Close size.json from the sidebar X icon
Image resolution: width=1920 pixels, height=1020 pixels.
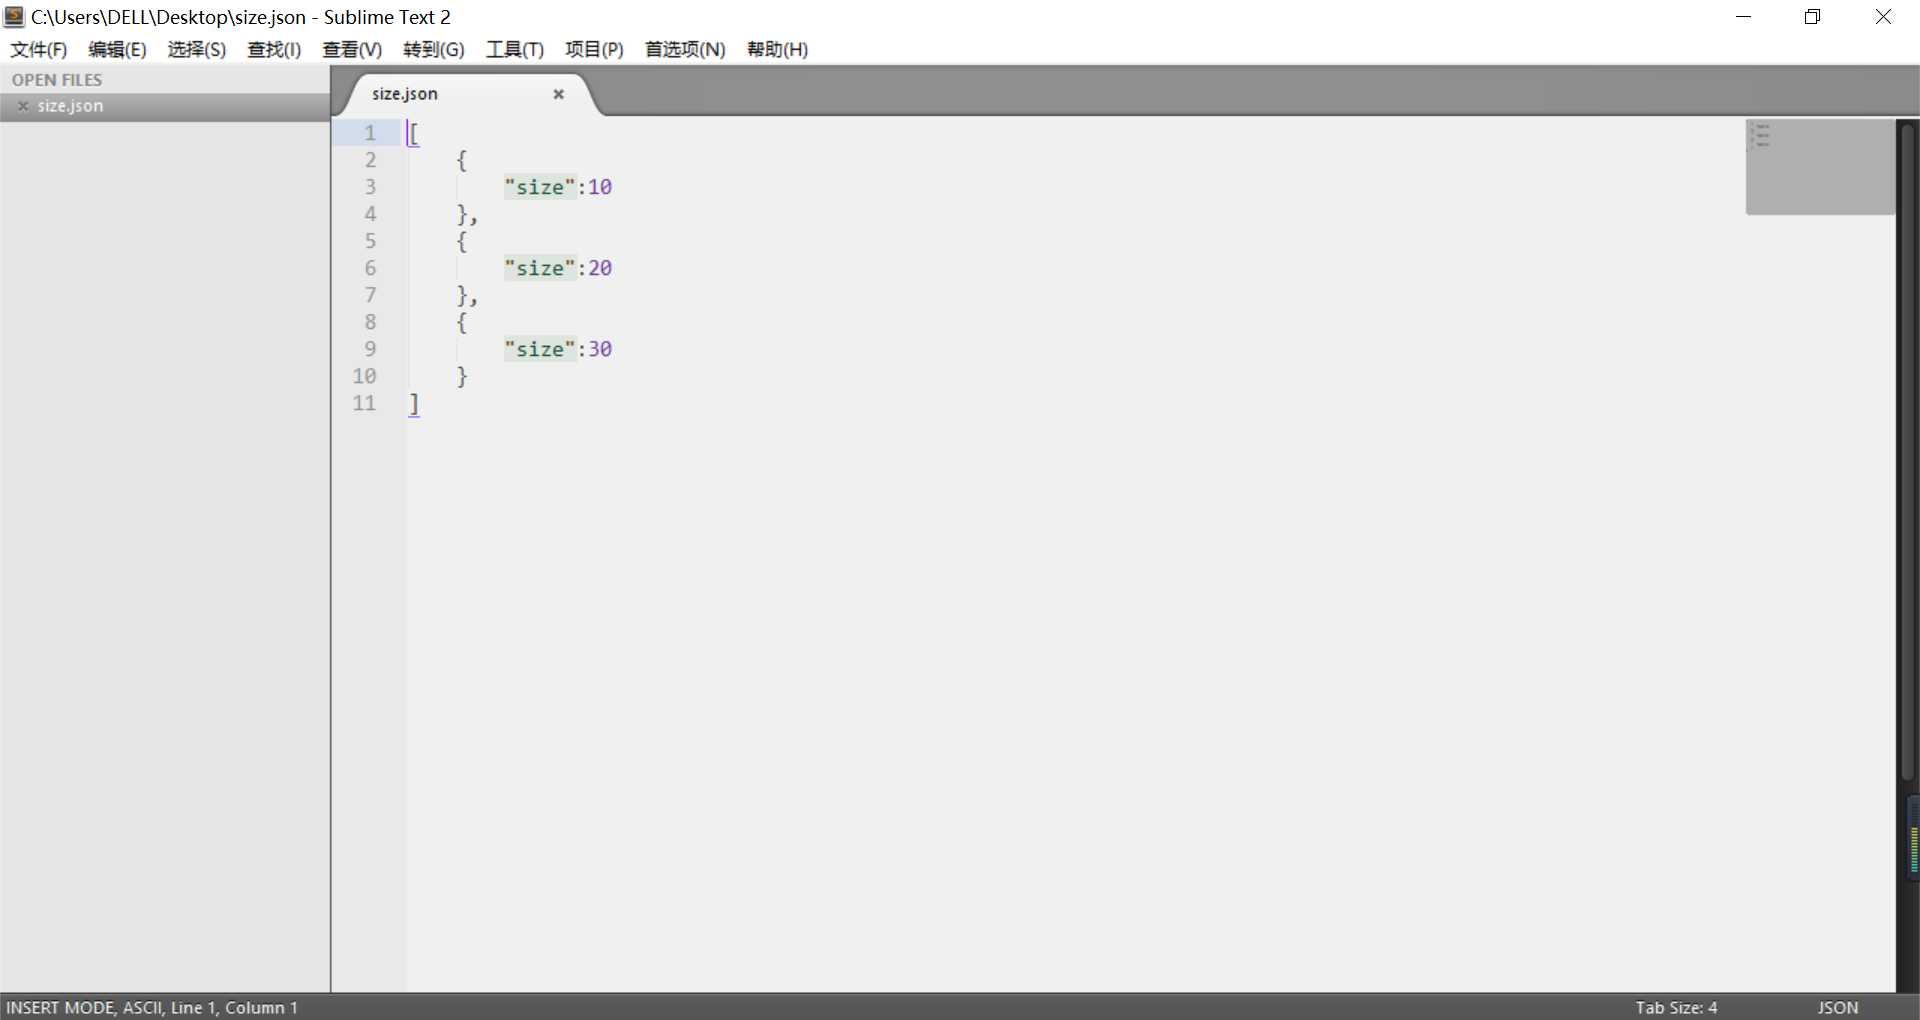point(23,106)
